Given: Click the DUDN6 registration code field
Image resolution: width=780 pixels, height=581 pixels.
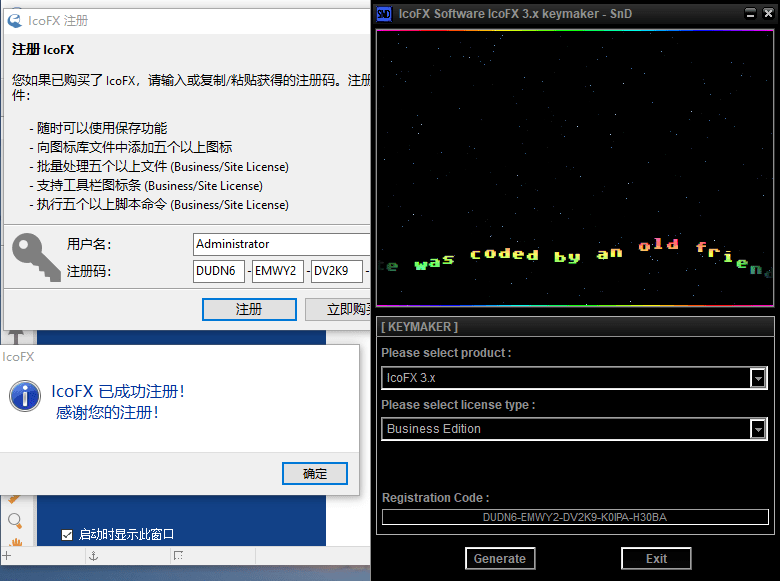Looking at the screenshot, I should coord(219,271).
